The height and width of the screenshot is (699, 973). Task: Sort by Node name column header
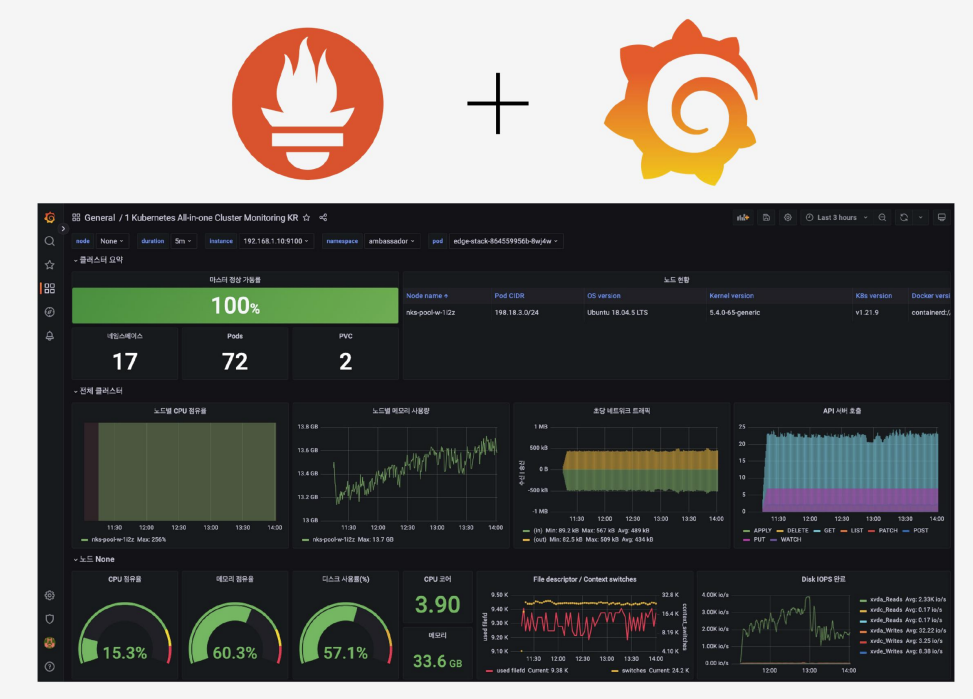(x=427, y=296)
